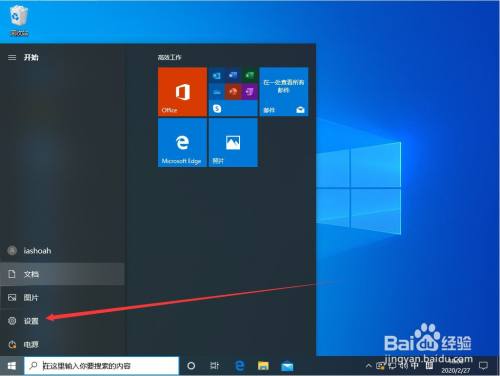500x376 pixels.
Task: Open Pictures (图片) from Start sidebar
Action: coord(62,297)
